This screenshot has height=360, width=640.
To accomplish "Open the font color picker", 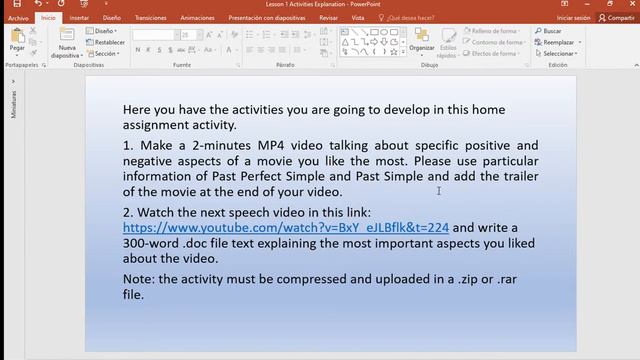I will (x=229, y=50).
